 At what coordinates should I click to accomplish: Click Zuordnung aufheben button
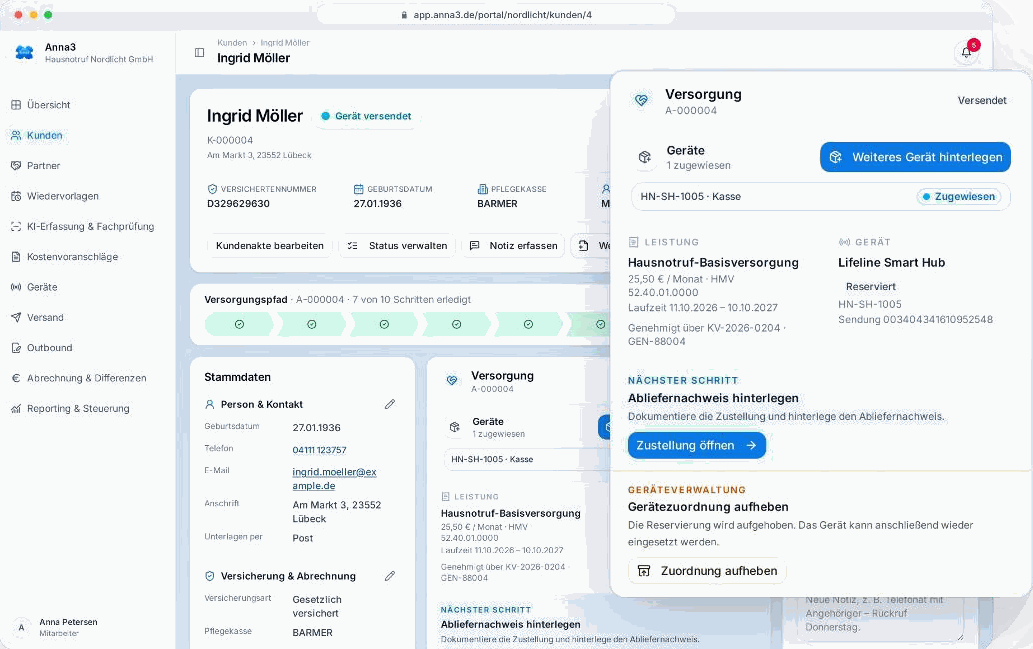coord(707,571)
